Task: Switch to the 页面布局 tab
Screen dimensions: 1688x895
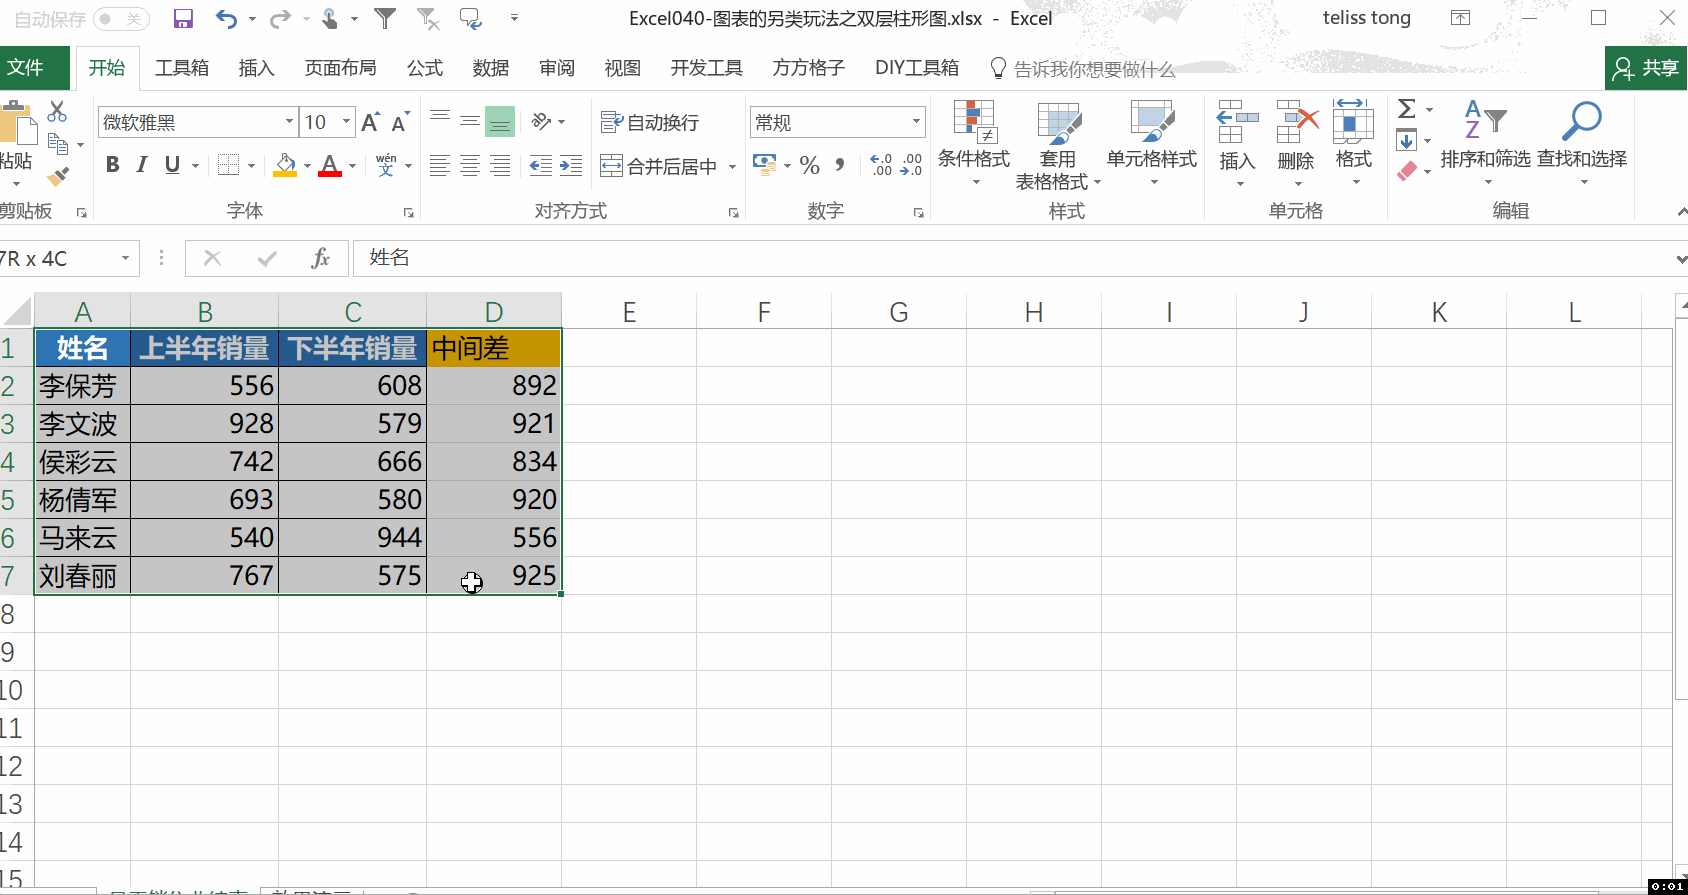Action: tap(340, 68)
